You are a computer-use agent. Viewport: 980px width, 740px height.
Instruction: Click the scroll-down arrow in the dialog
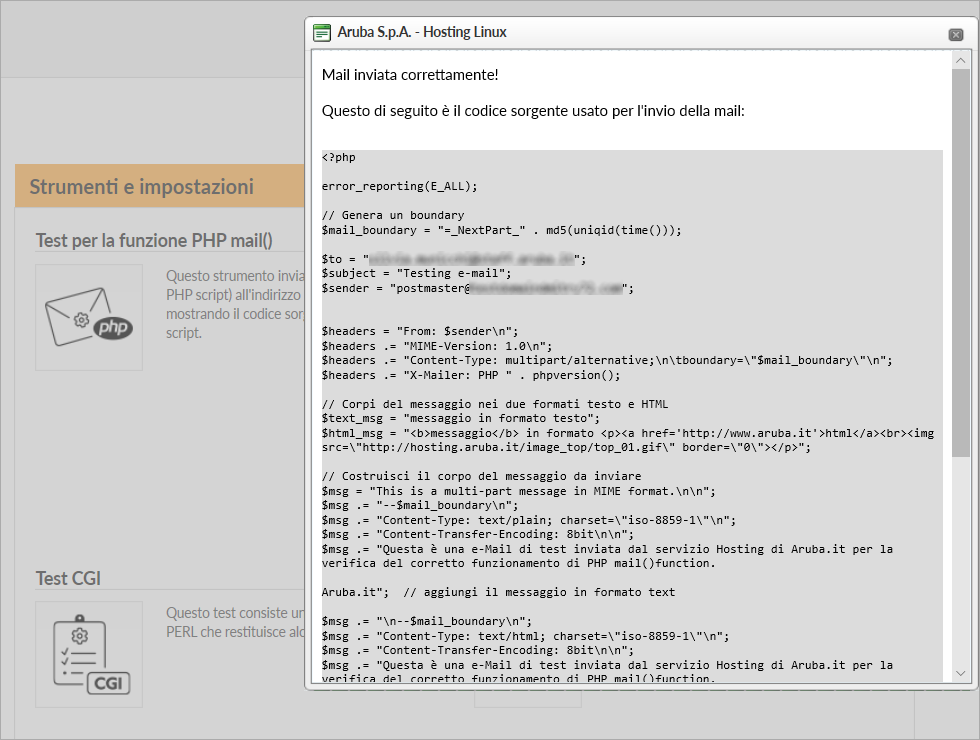961,673
